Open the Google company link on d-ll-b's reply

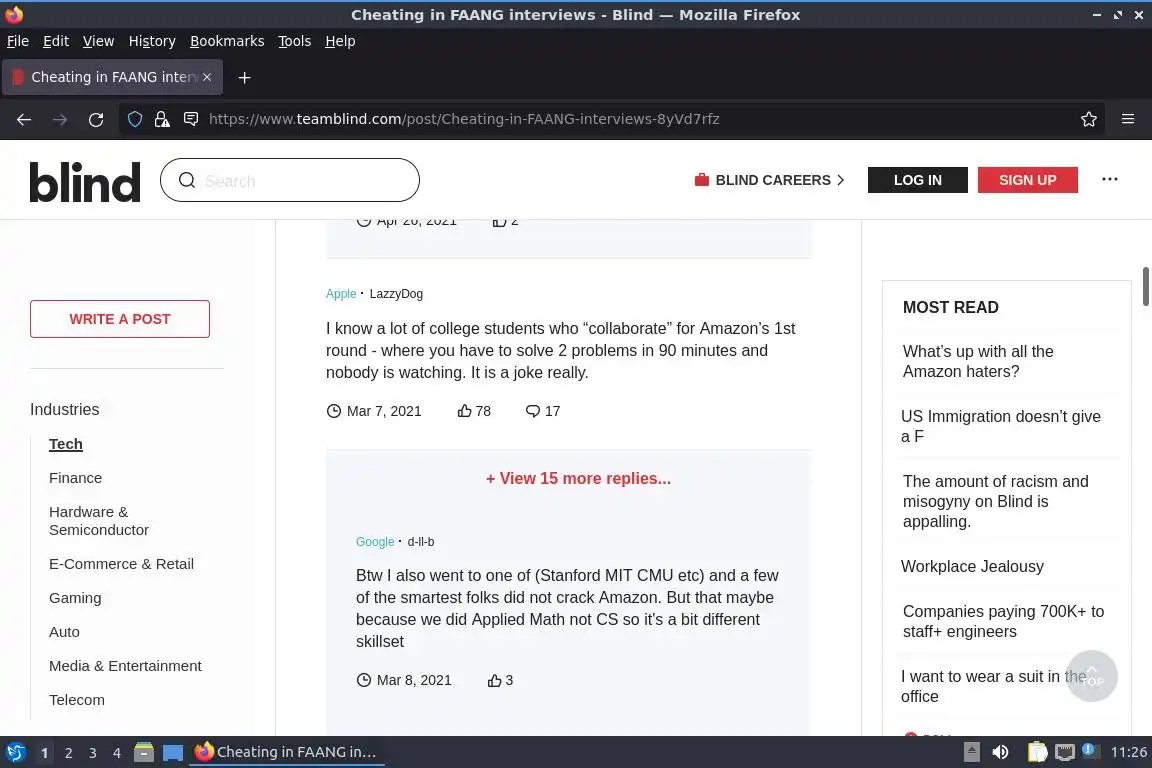(x=375, y=542)
